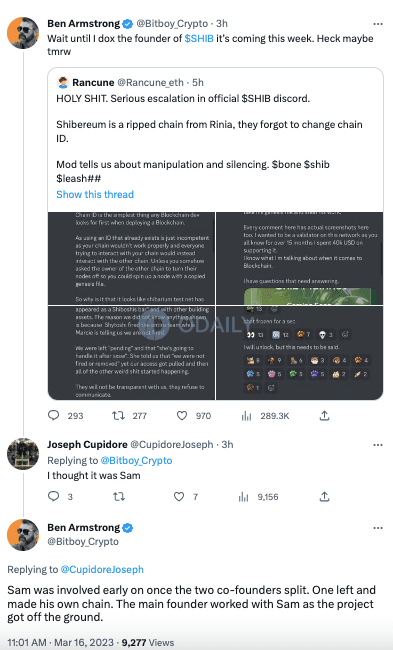
Task: Reply to Joseph Cupidore's tweet
Action: click(54, 496)
